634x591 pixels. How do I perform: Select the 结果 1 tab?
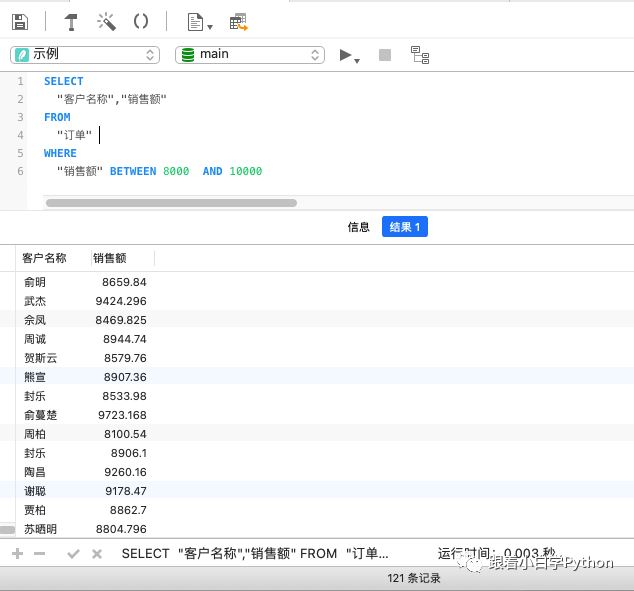coord(405,227)
